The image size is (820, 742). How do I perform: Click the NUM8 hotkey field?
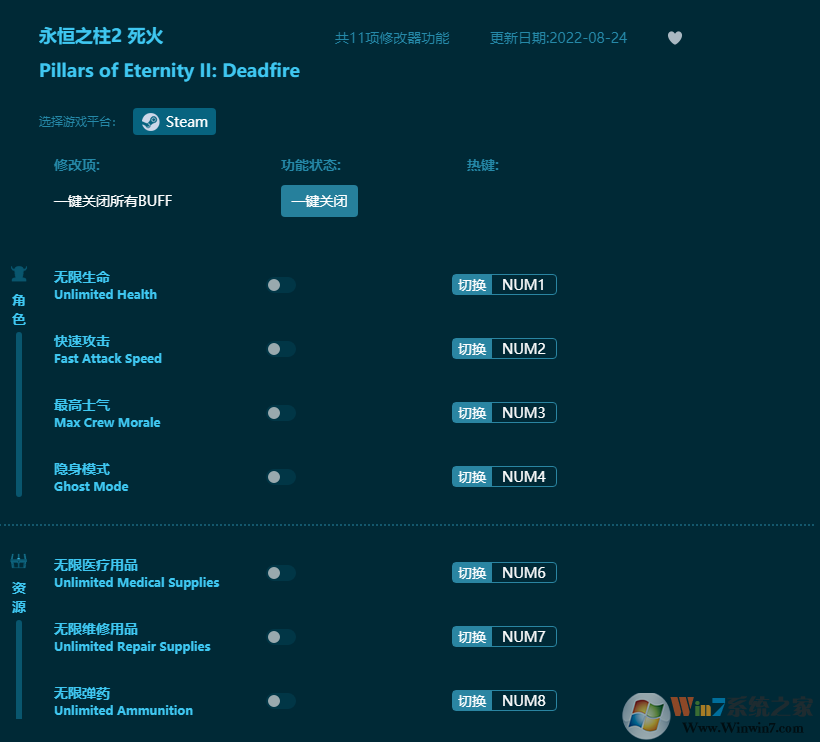coord(524,701)
